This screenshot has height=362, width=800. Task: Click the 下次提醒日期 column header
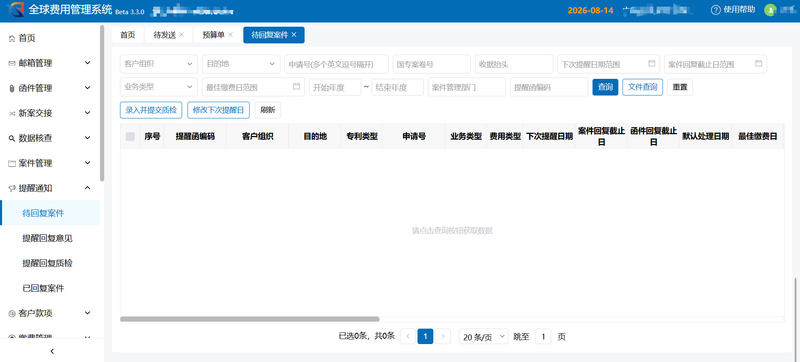point(549,137)
